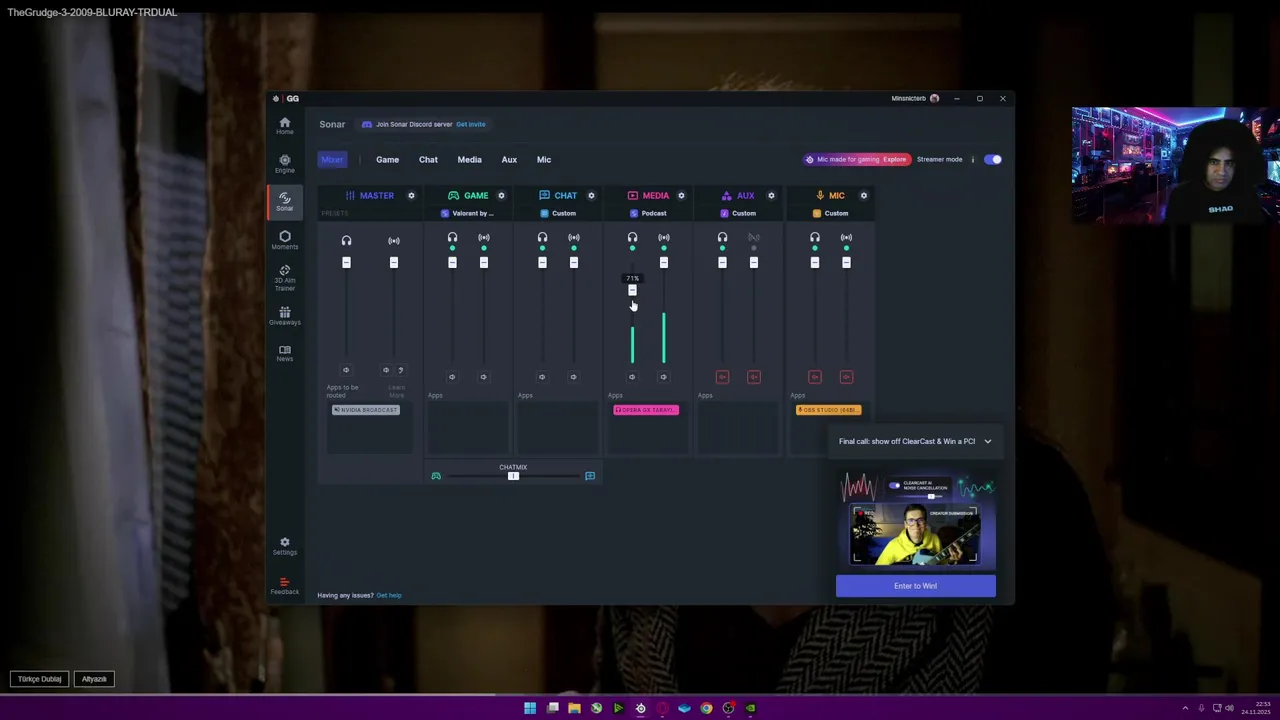Viewport: 1280px width, 720px height.
Task: Click the Enter to Win button
Action: point(916,586)
